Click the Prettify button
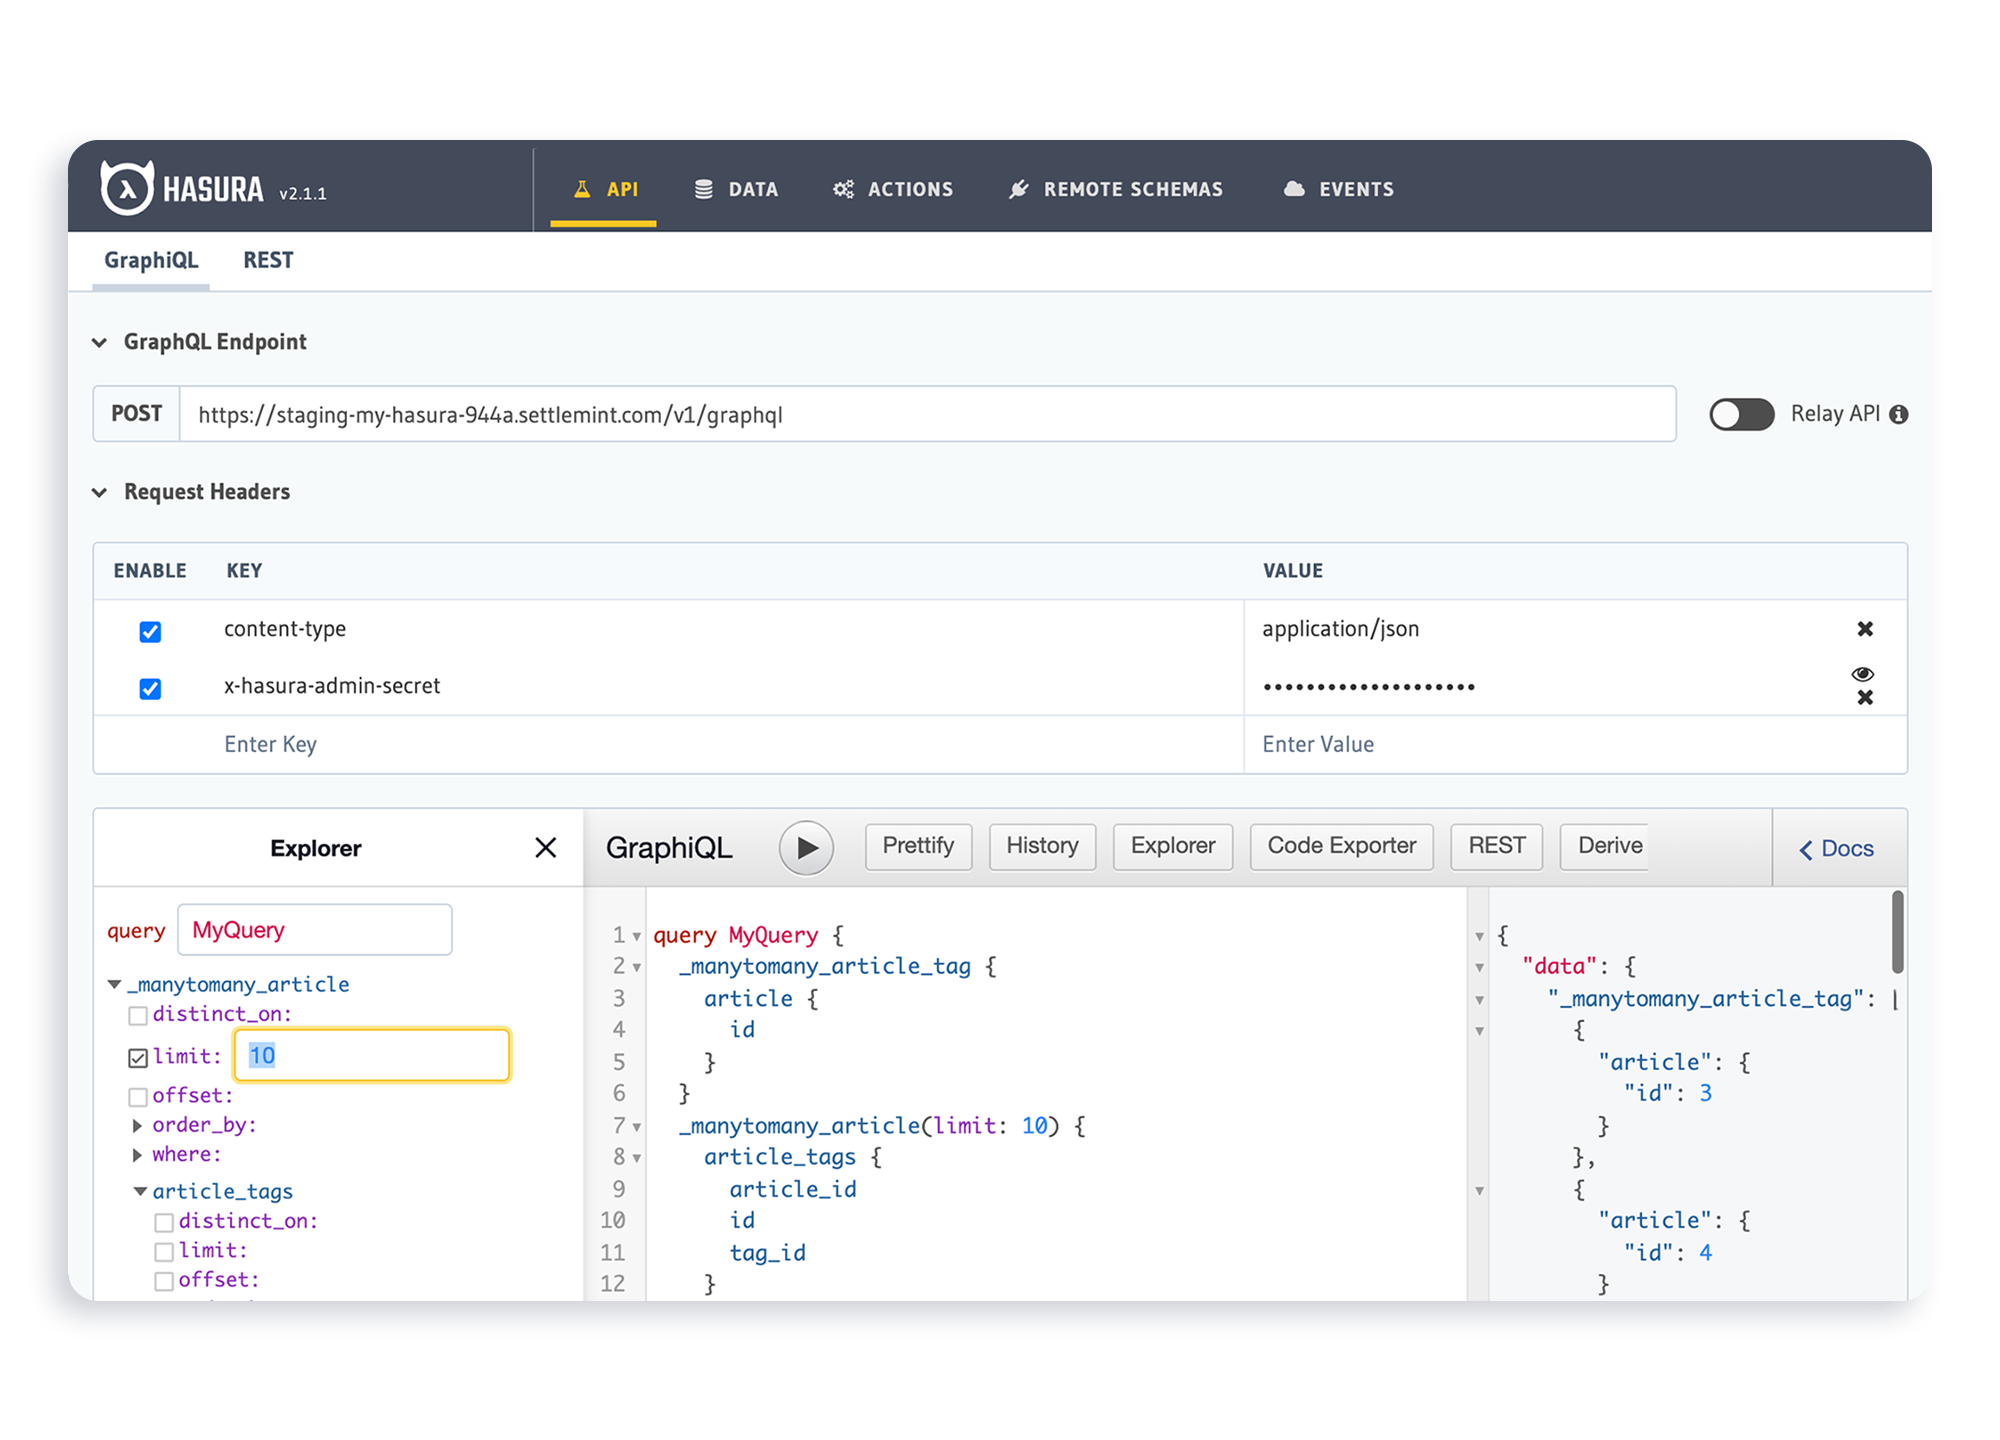The height and width of the screenshot is (1440, 2000). pyautogui.click(x=918, y=846)
